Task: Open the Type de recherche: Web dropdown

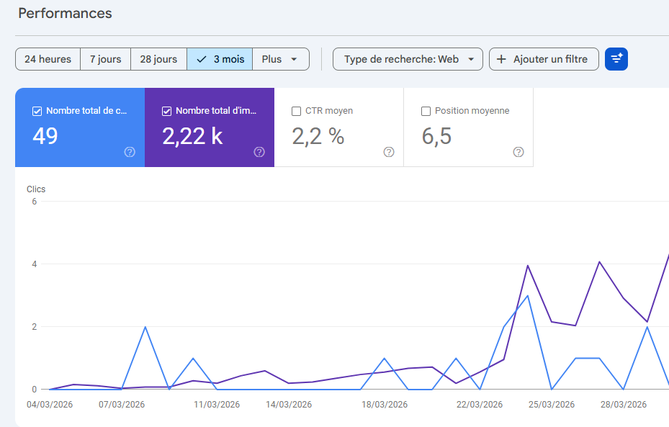Action: [x=408, y=59]
